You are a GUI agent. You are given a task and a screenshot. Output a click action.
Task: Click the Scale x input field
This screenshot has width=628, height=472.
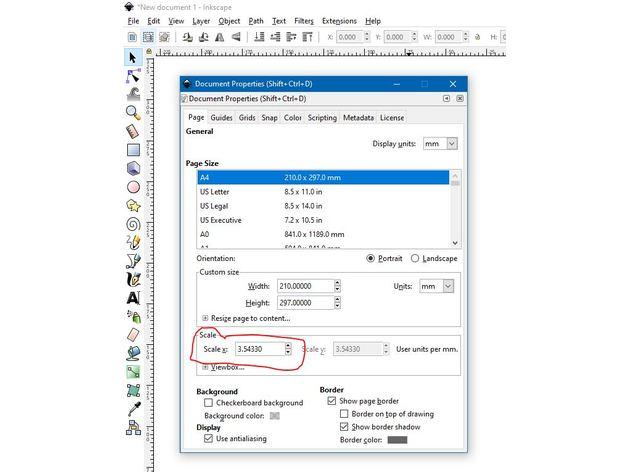click(259, 349)
